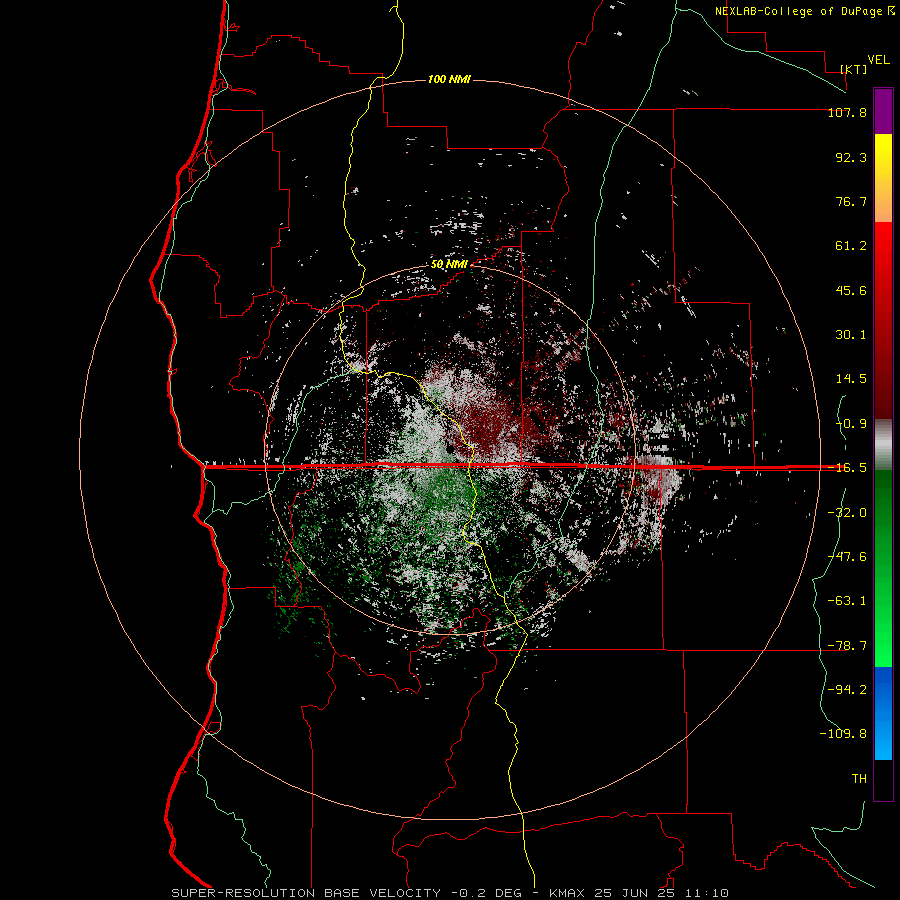
Task: Click the -16.5 velocity scale value
Action: (847, 468)
